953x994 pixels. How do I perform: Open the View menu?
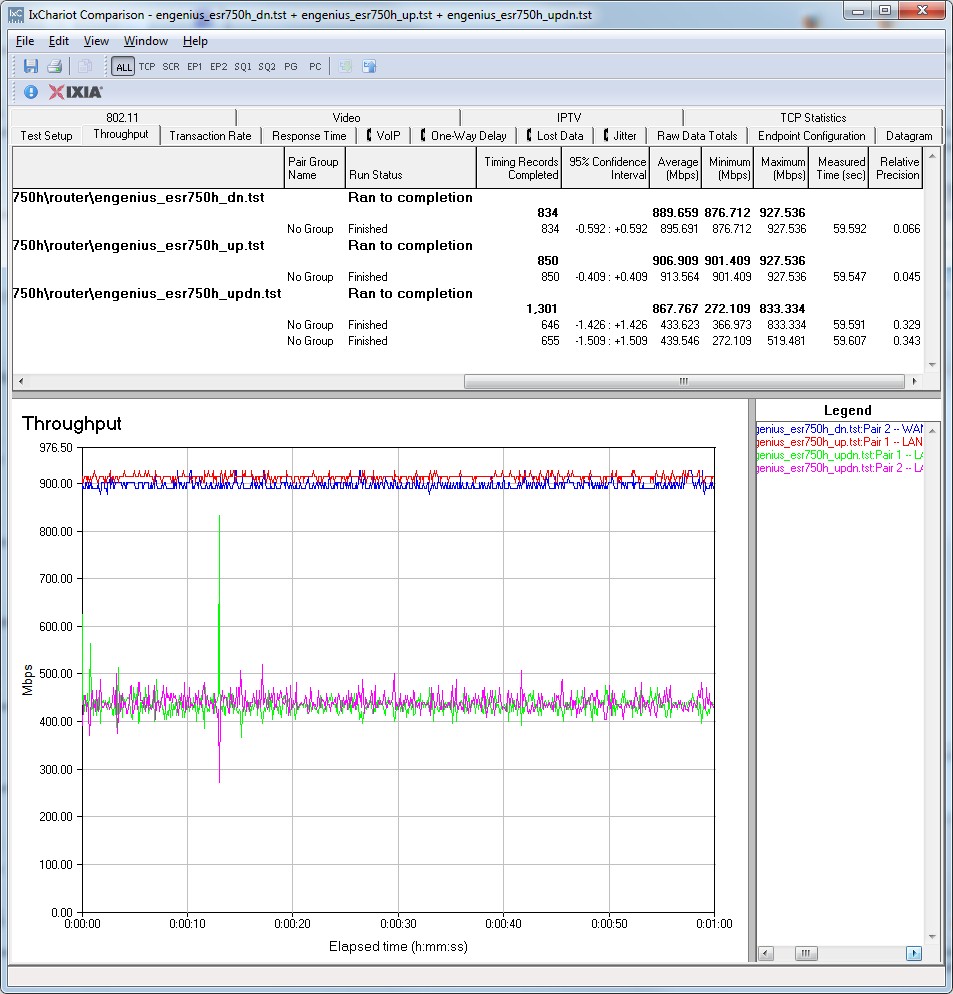tap(96, 41)
